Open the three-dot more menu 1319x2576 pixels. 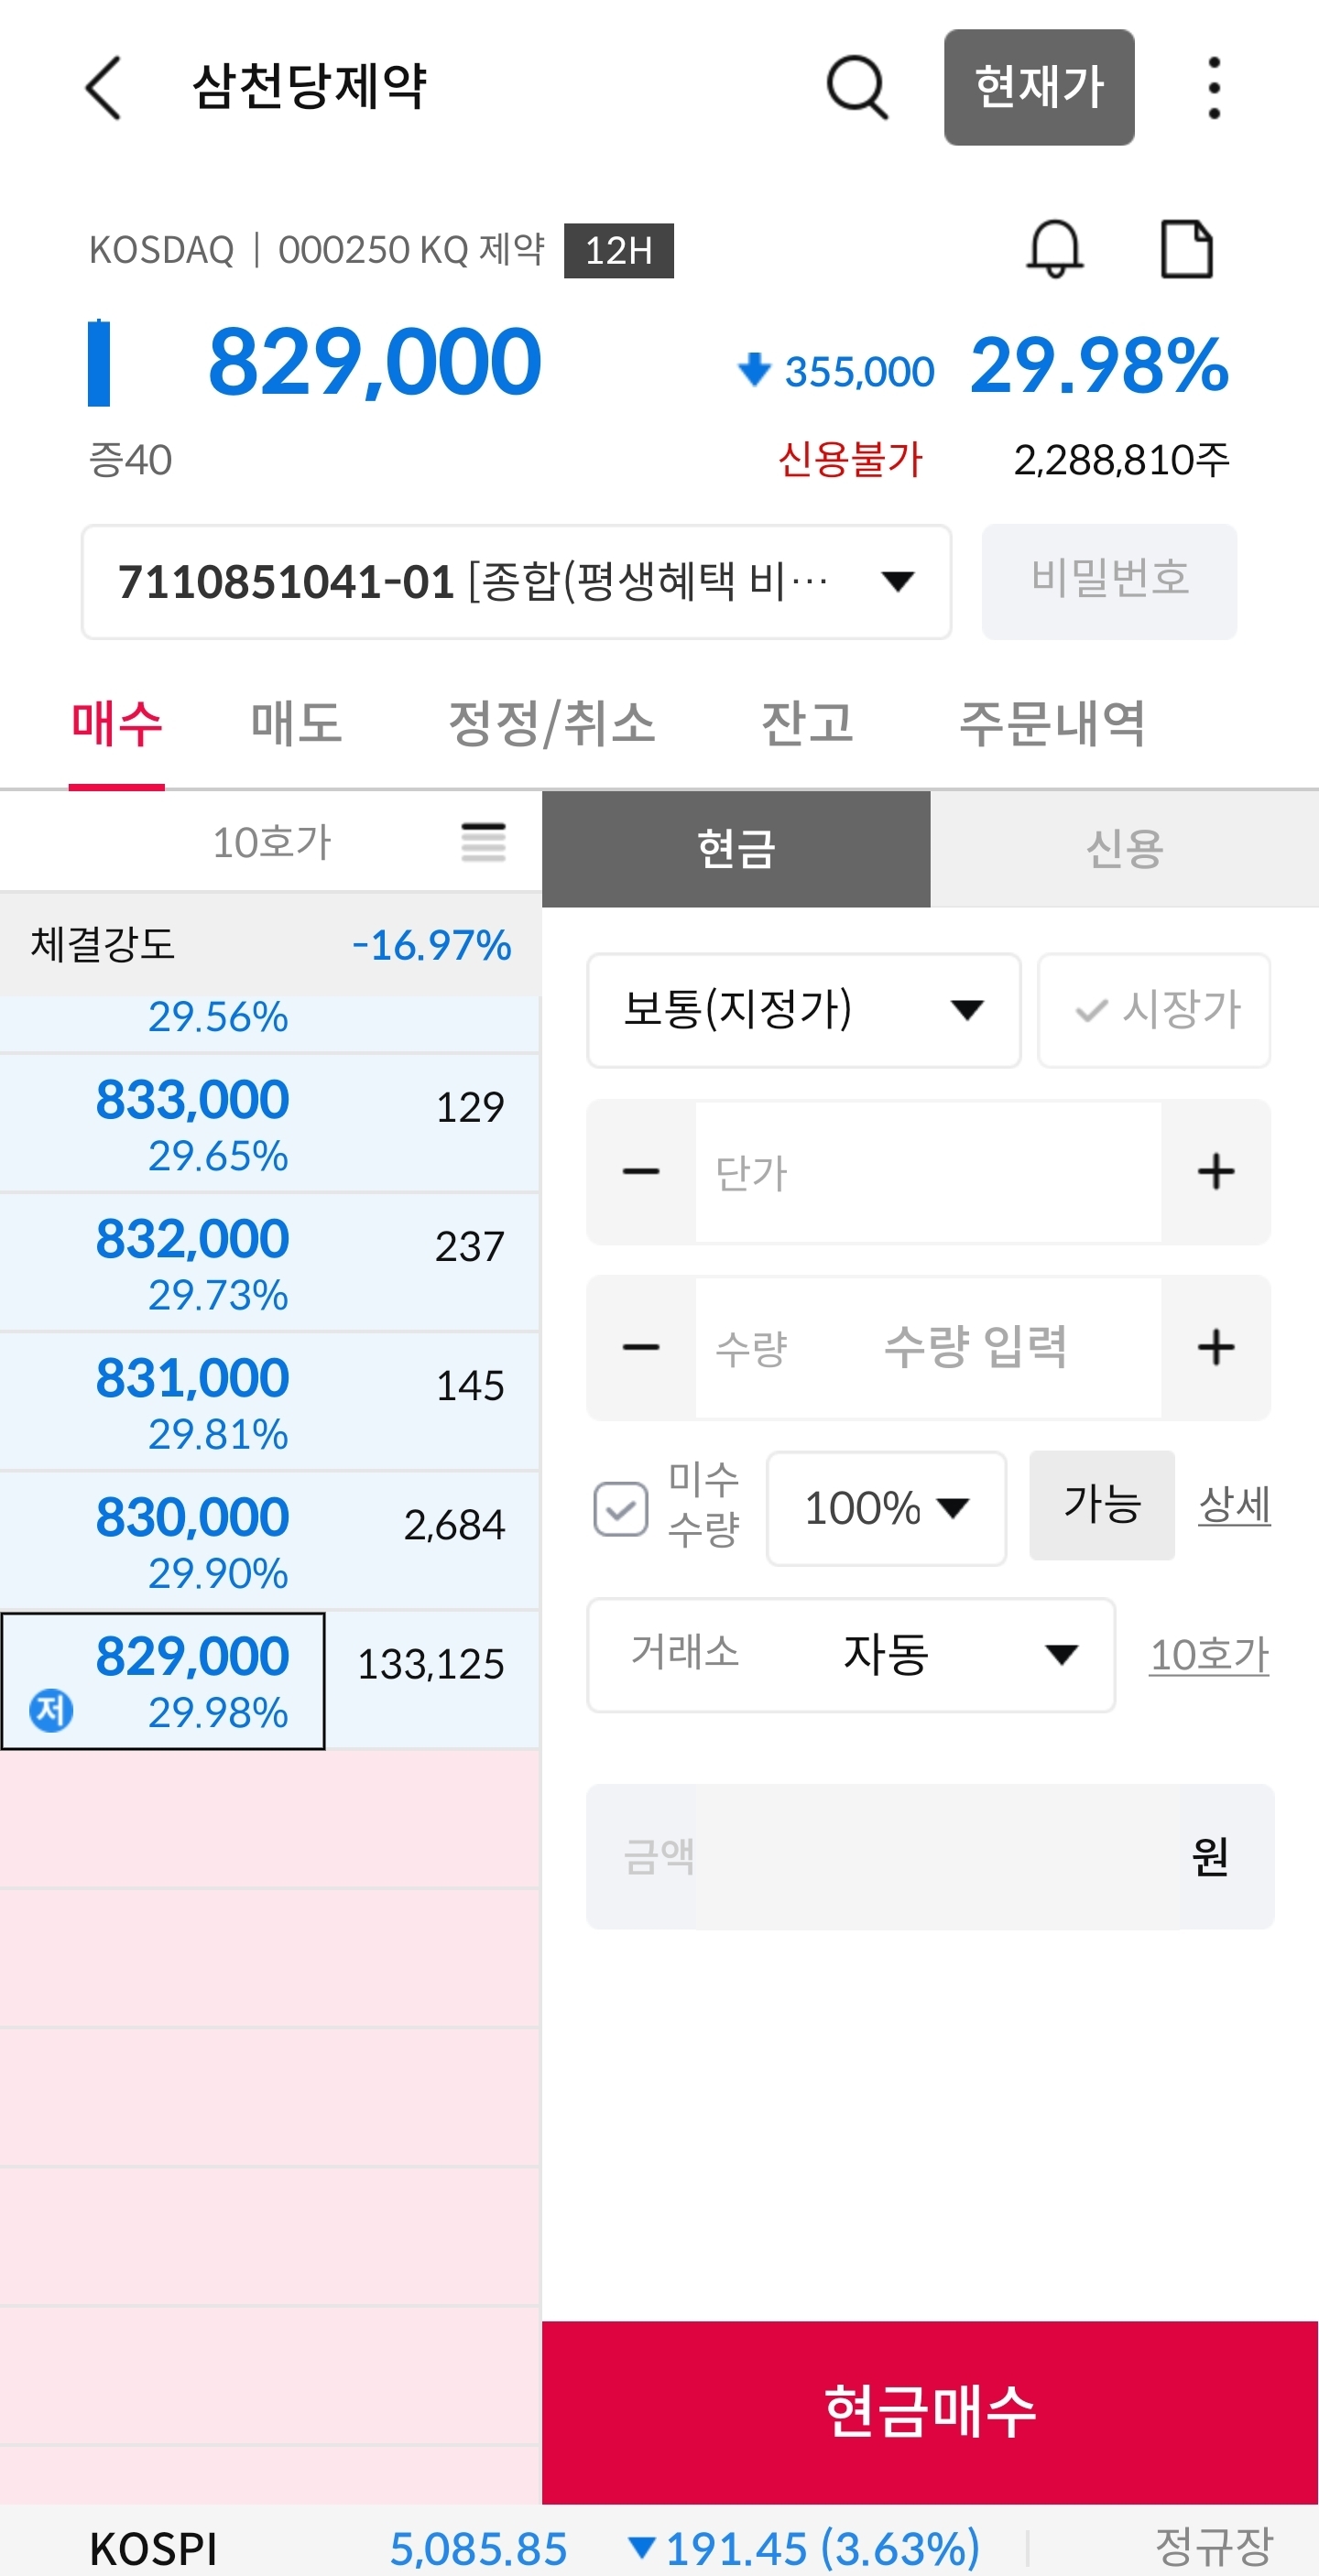click(1213, 88)
